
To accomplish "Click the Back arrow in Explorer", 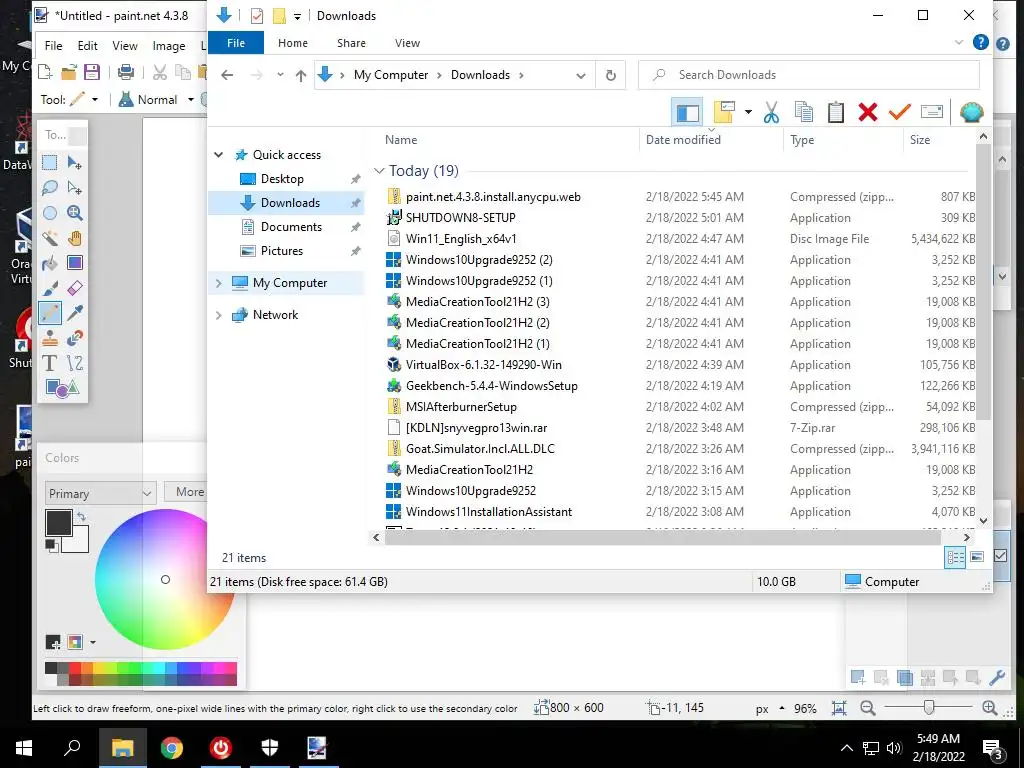I will [227, 75].
